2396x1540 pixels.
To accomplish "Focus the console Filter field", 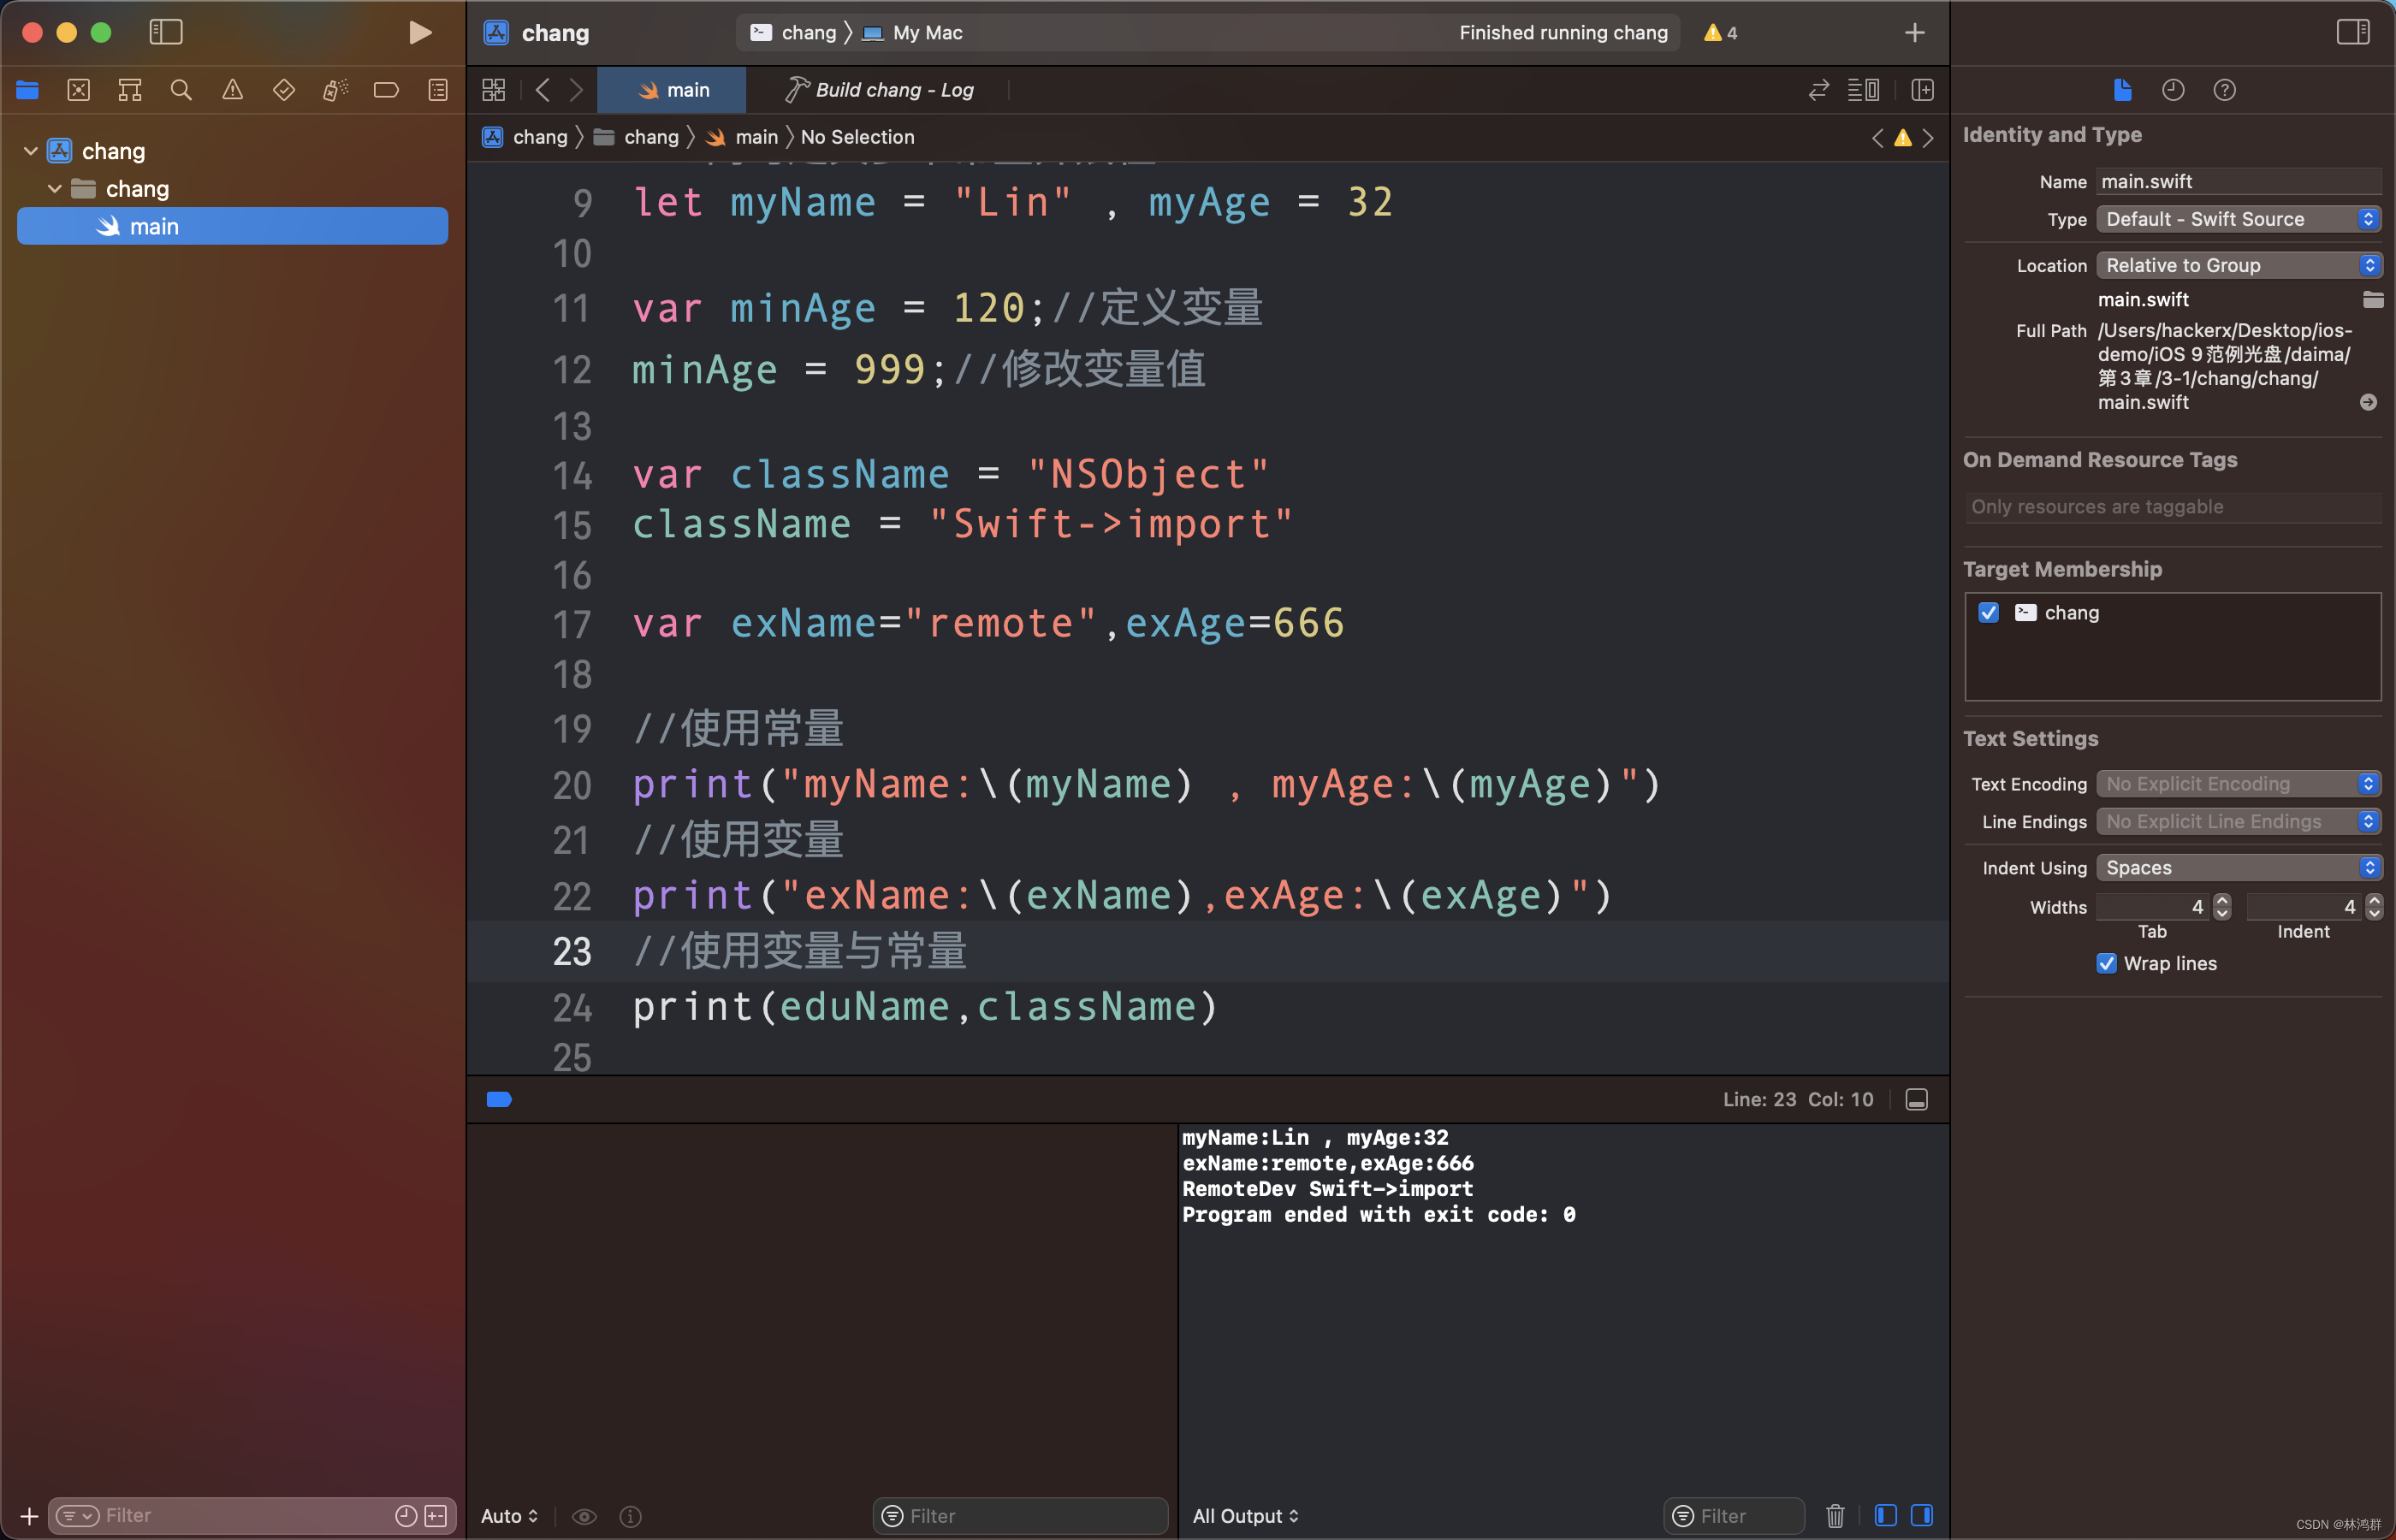I will [x=1734, y=1516].
